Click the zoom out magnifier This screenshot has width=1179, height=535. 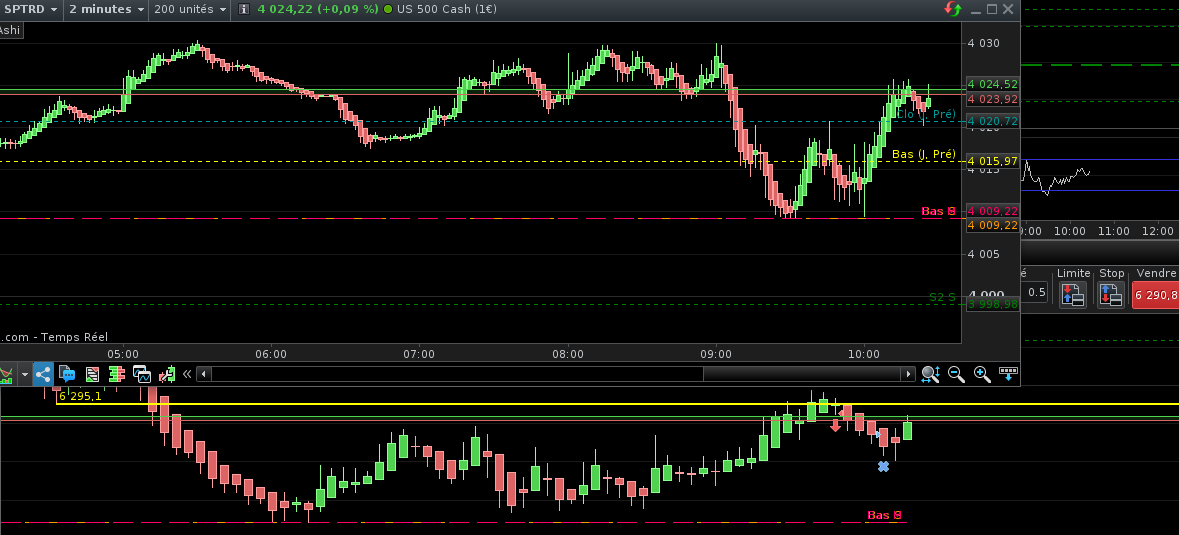coord(956,373)
